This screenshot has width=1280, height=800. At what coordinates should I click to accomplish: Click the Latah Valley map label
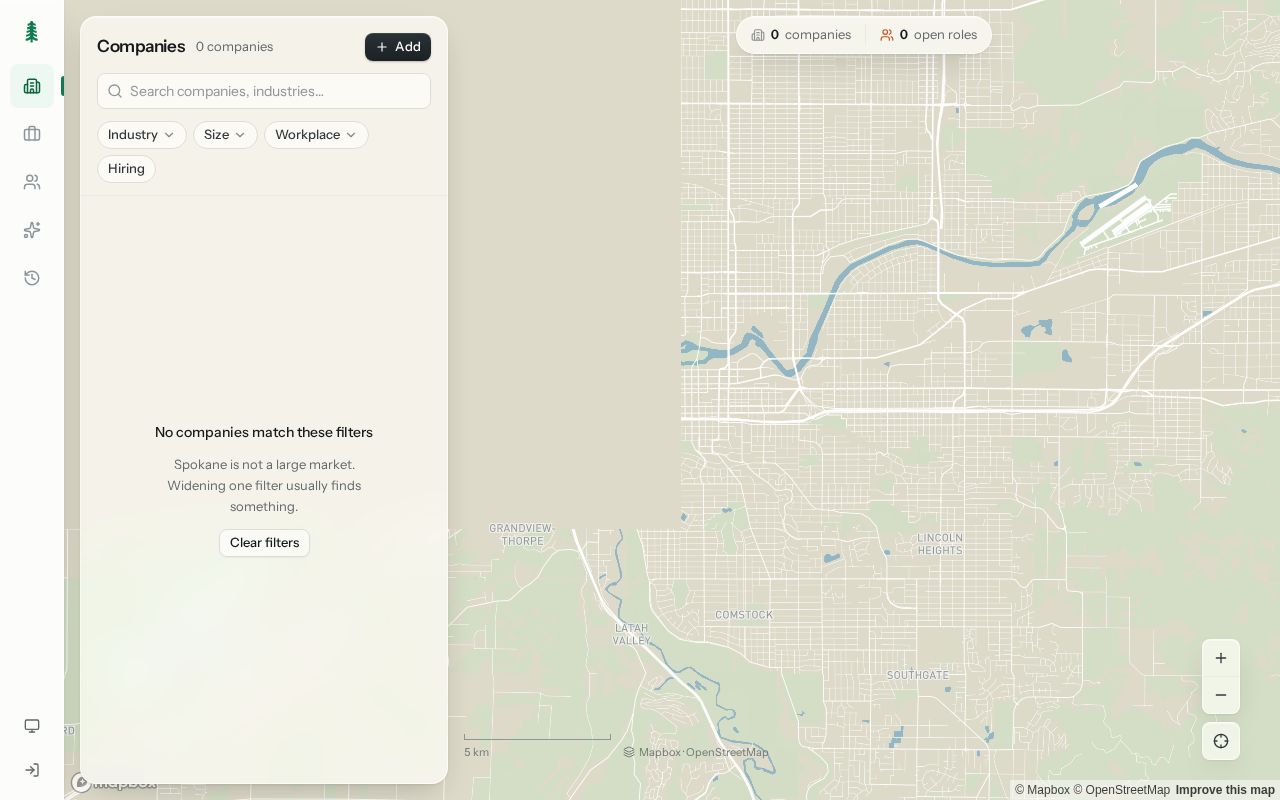(632, 634)
